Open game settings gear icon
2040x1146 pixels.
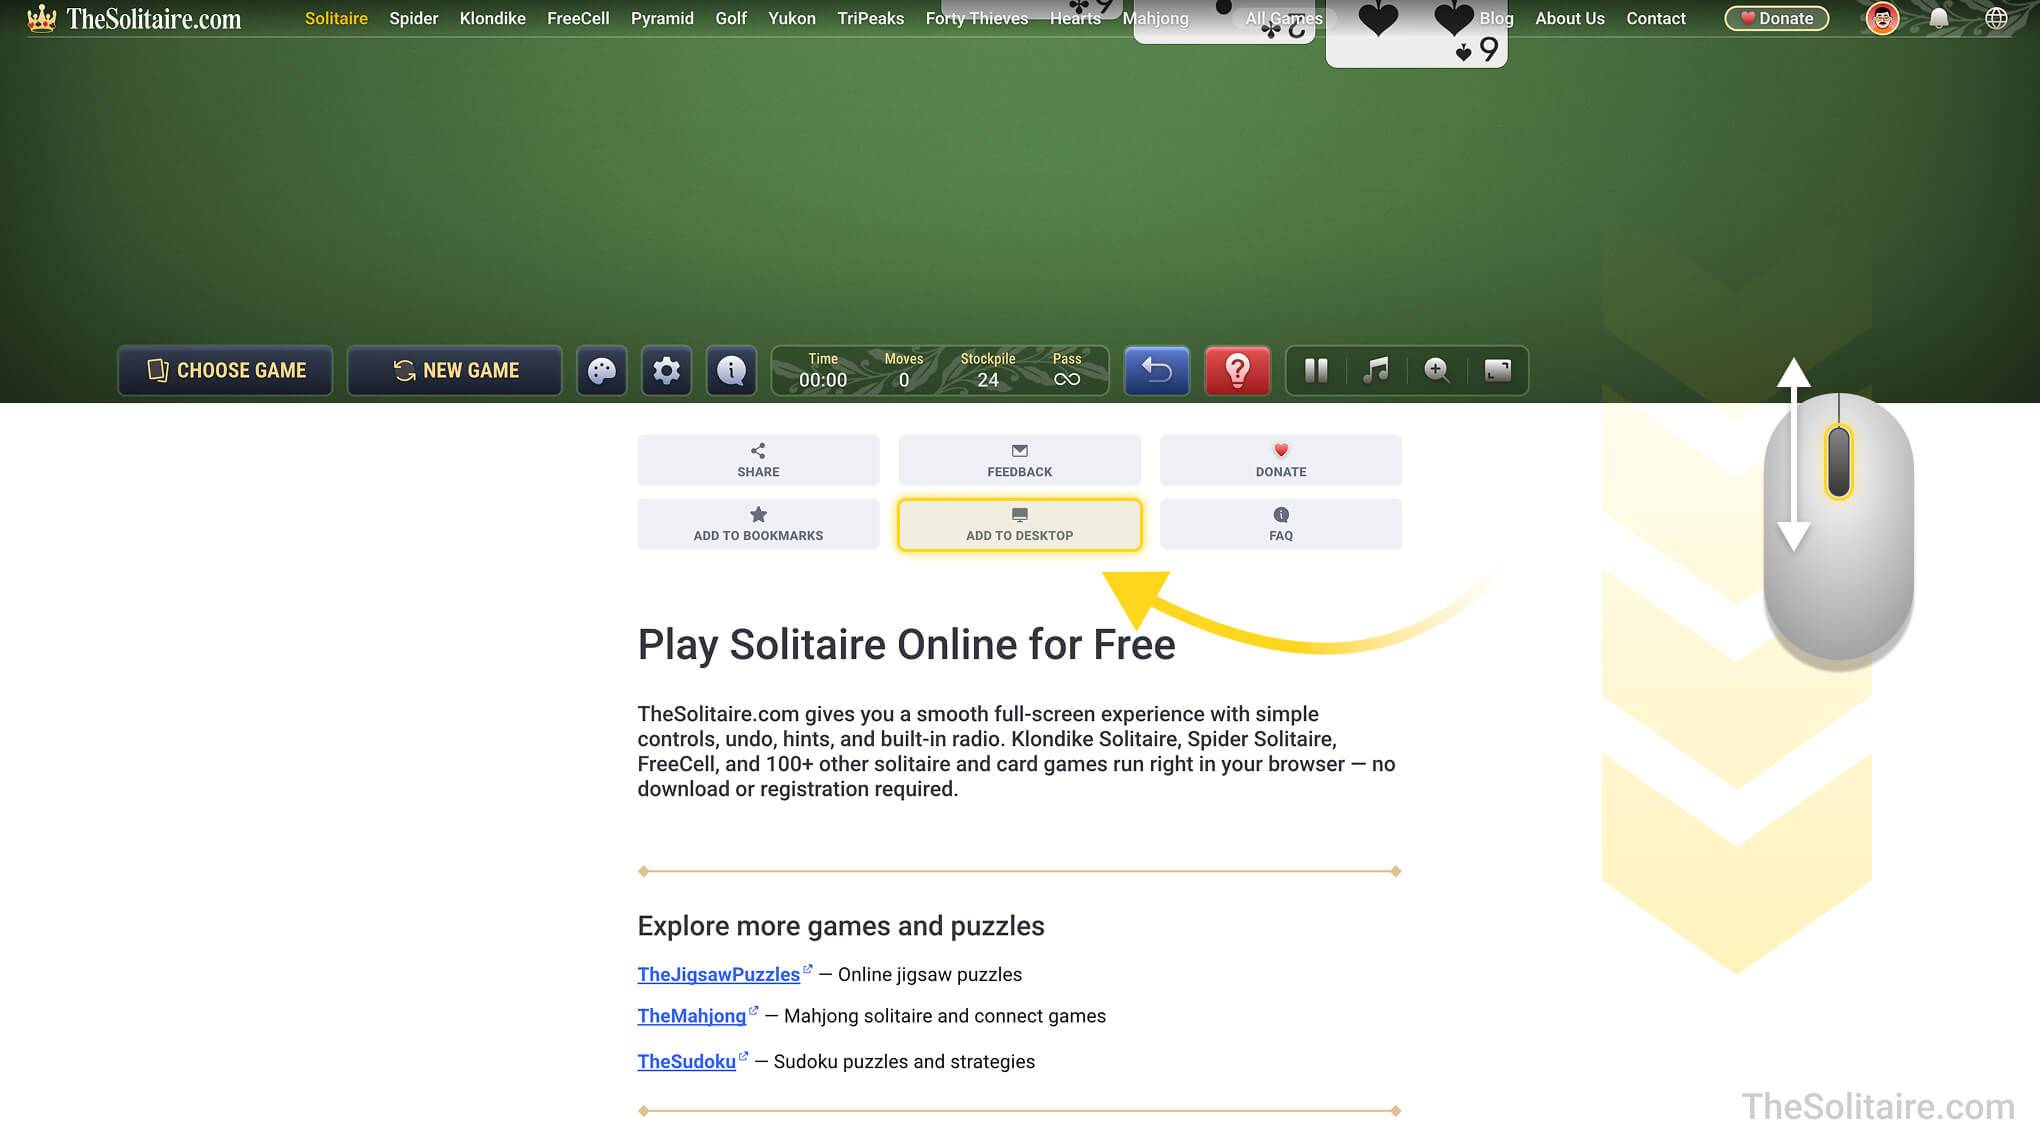(666, 371)
